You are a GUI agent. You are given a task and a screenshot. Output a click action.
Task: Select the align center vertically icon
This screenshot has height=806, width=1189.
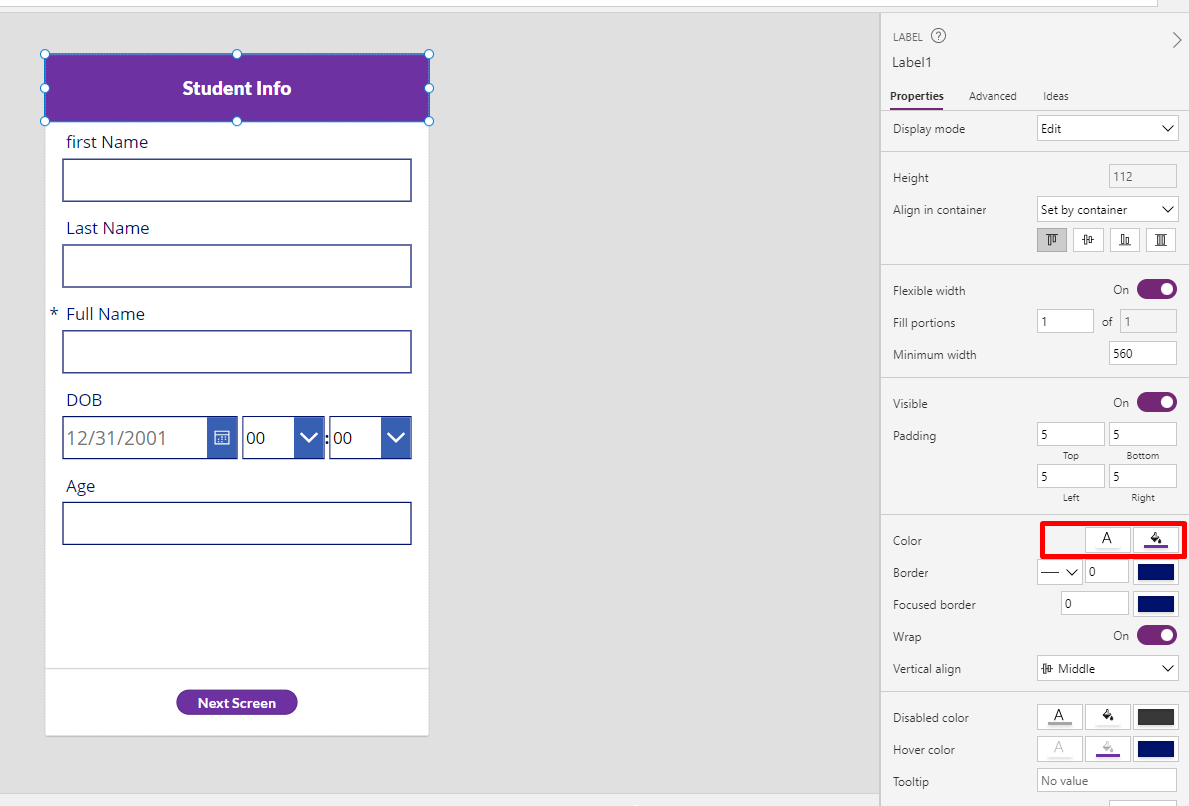point(1088,240)
